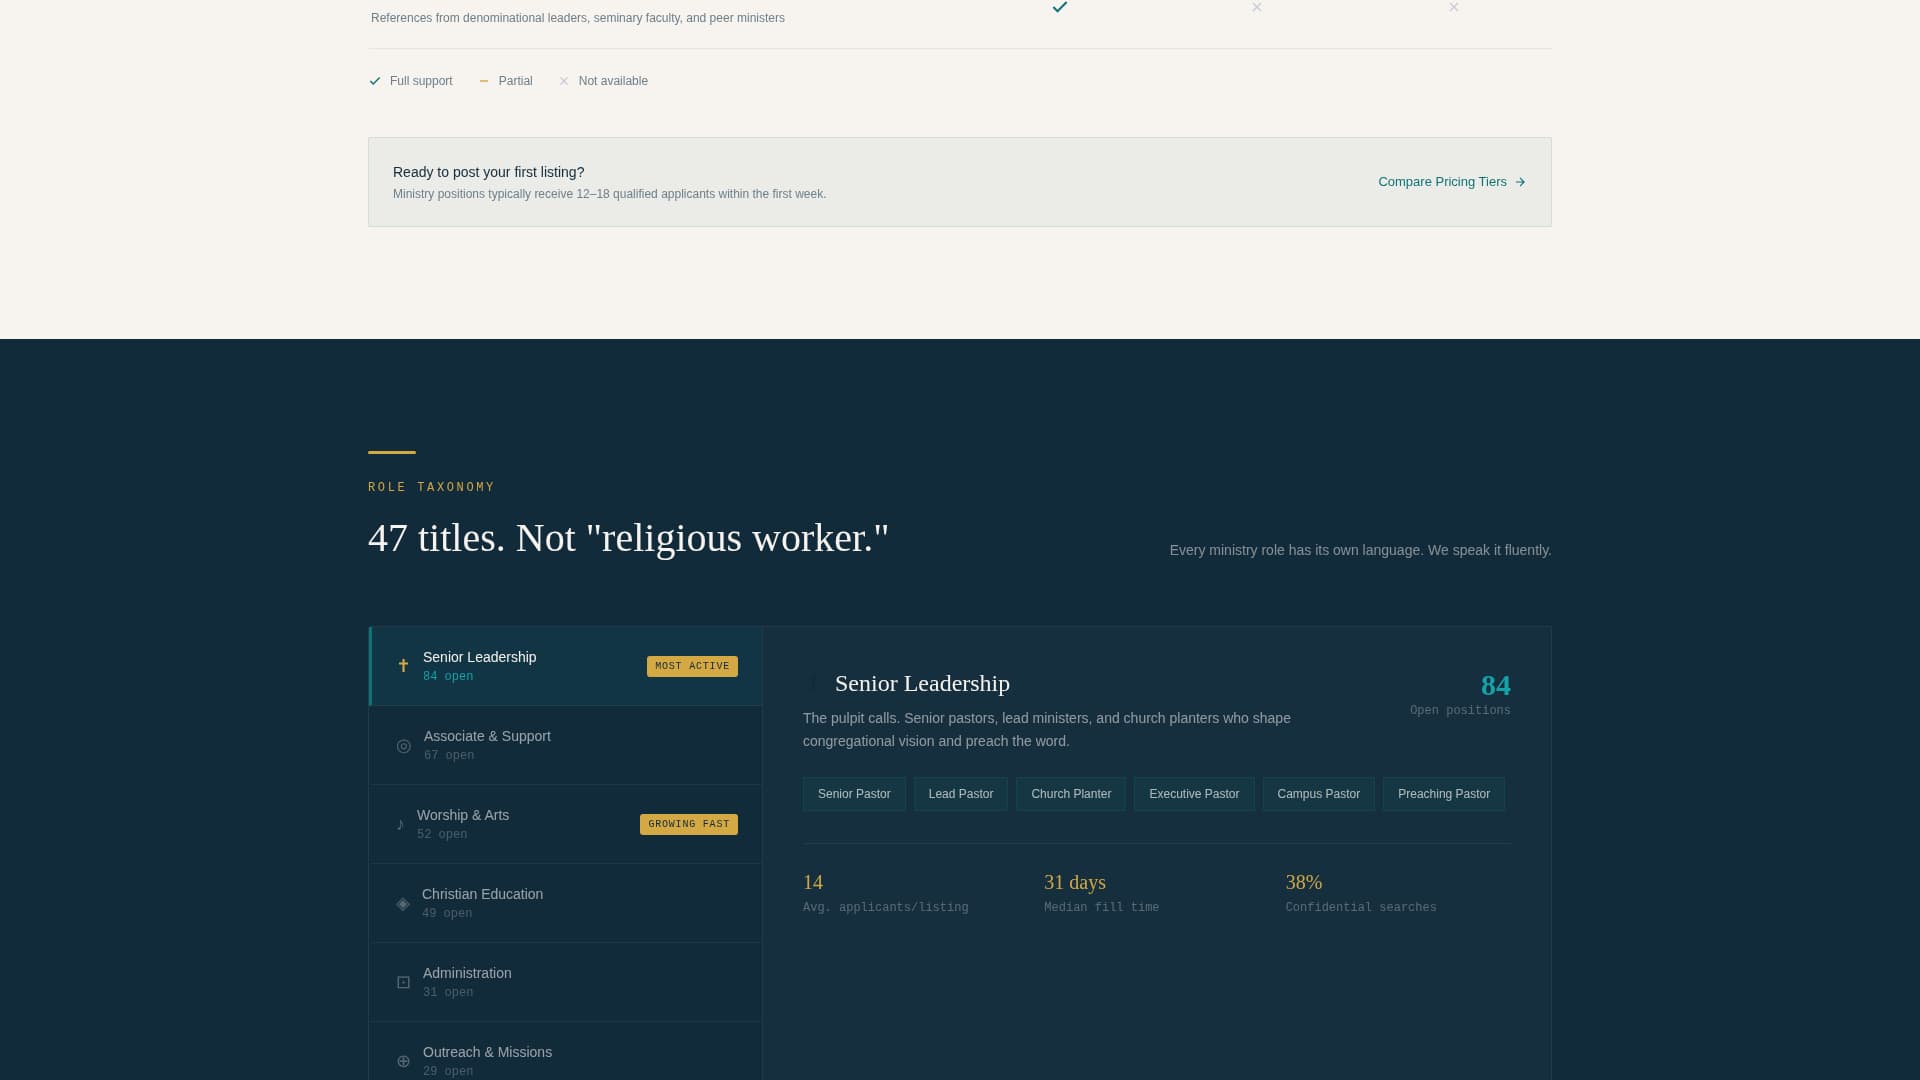Click the '67 open' count text
The height and width of the screenshot is (1080, 1920).
[449, 755]
